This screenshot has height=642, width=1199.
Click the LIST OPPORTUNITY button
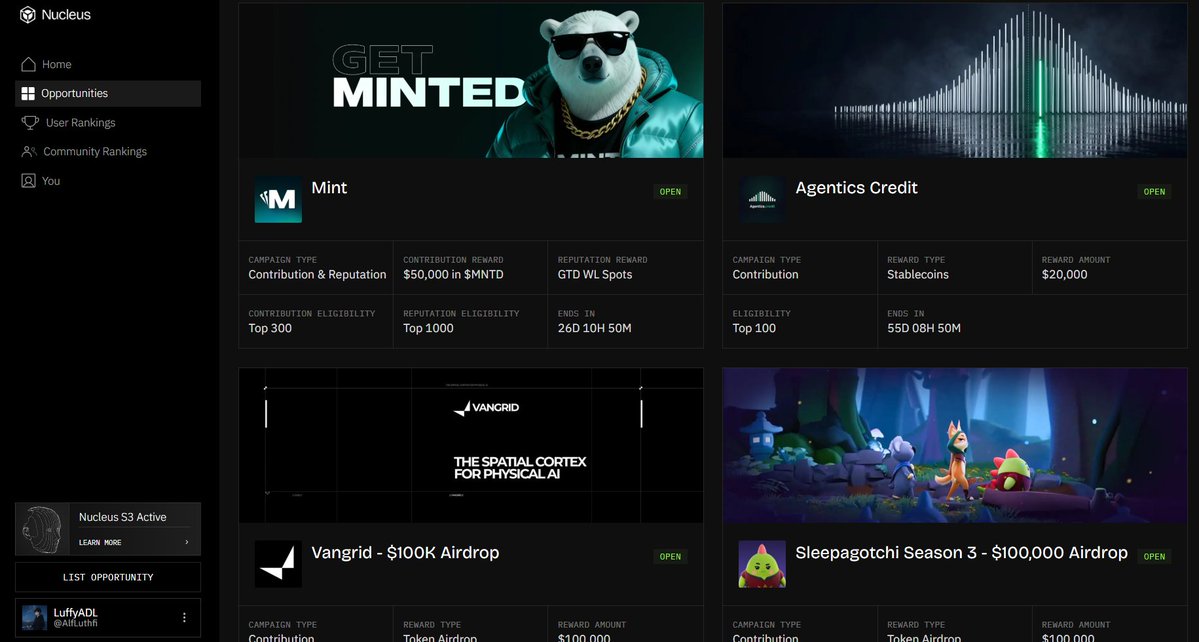coord(108,577)
